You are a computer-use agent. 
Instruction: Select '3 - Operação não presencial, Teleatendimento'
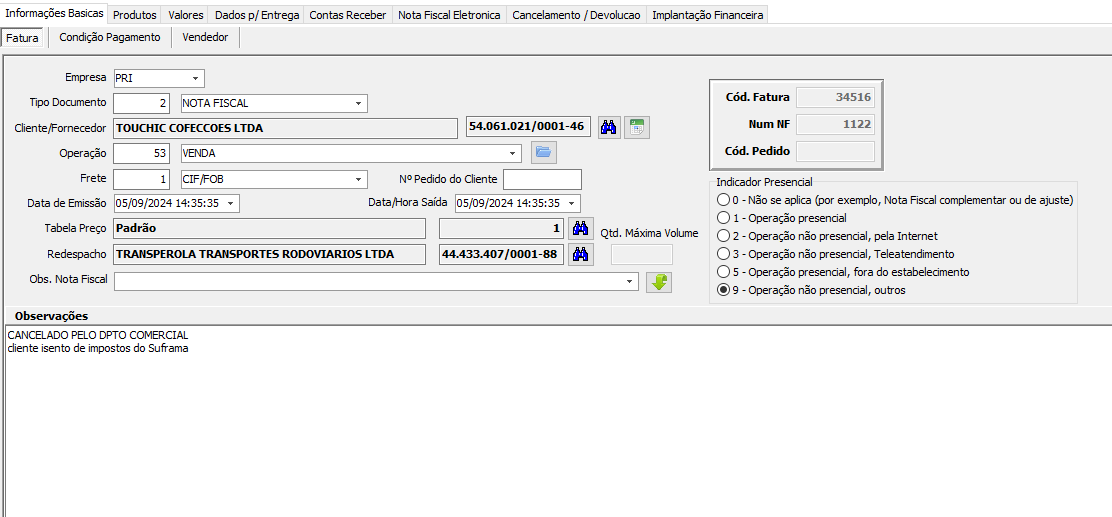click(x=724, y=254)
